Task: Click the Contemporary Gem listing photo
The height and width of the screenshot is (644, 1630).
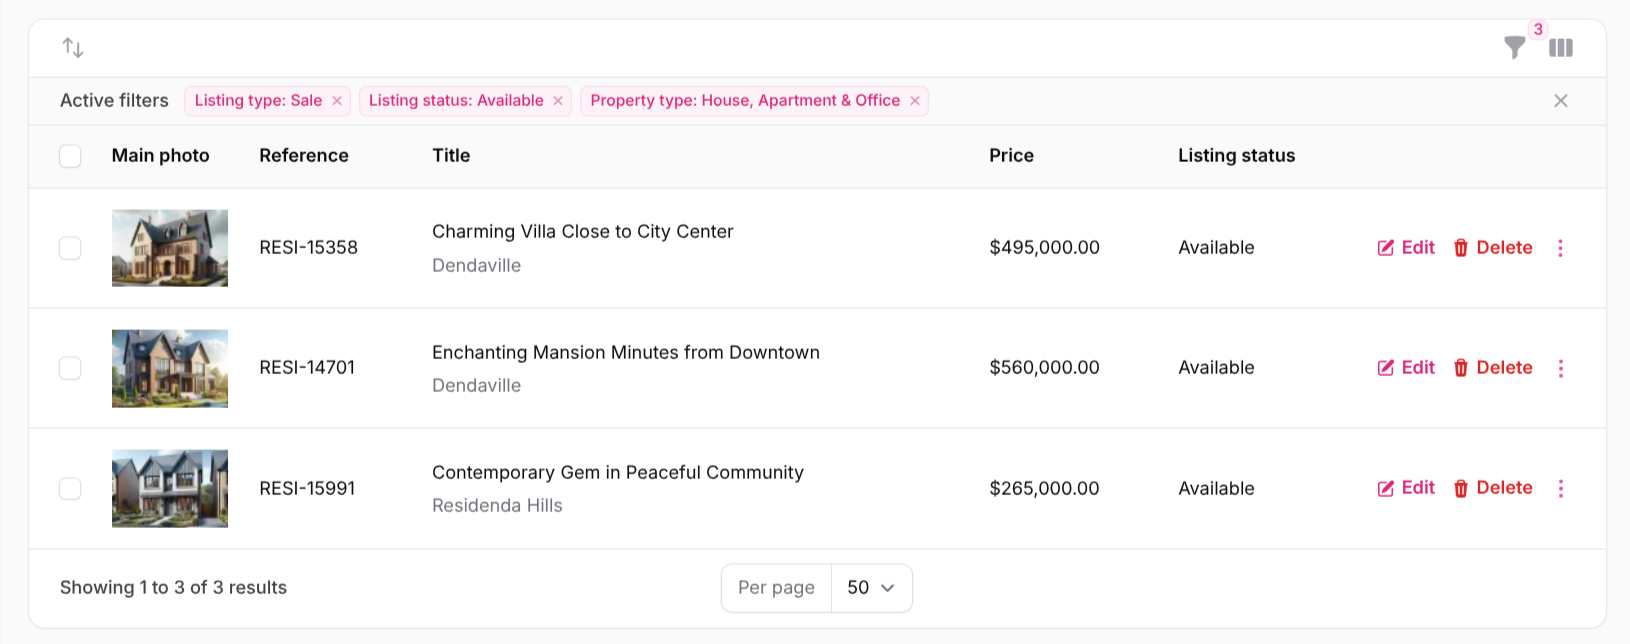Action: click(x=170, y=488)
